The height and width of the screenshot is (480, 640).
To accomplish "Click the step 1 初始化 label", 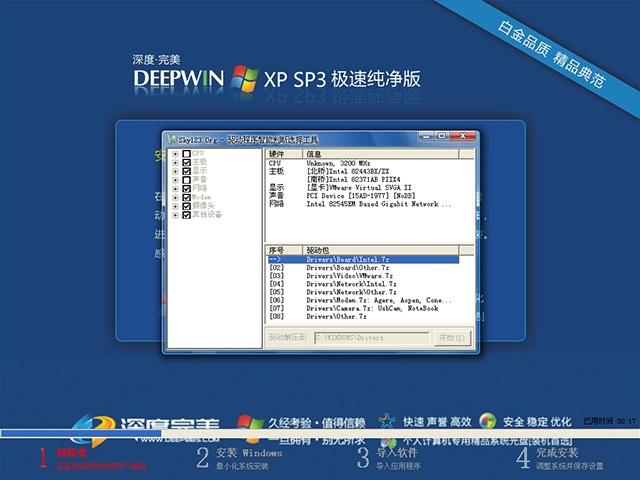I will click(x=72, y=452).
